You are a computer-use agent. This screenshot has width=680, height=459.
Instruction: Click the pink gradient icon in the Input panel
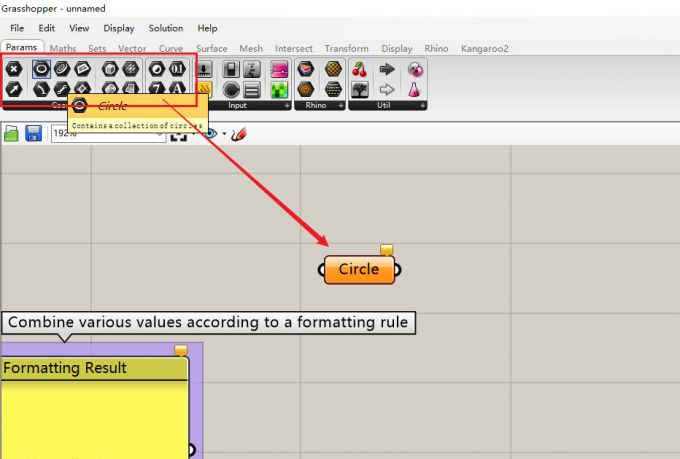click(x=279, y=69)
